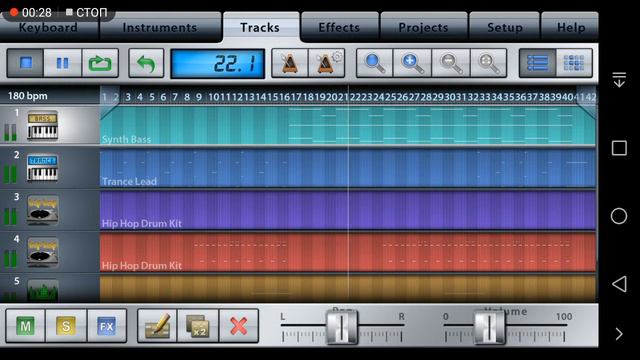Select track 4 Hip Hop drum icon

pos(42,253)
